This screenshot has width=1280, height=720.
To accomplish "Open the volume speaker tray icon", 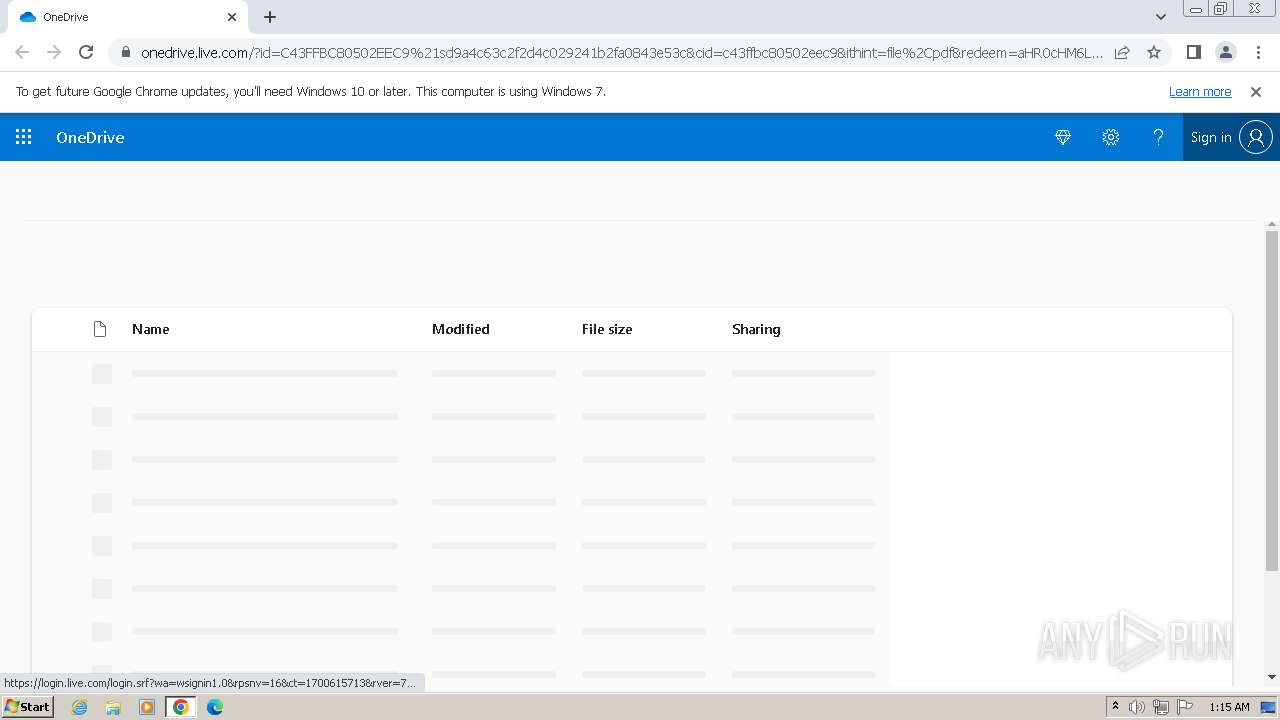I will pos(1137,707).
